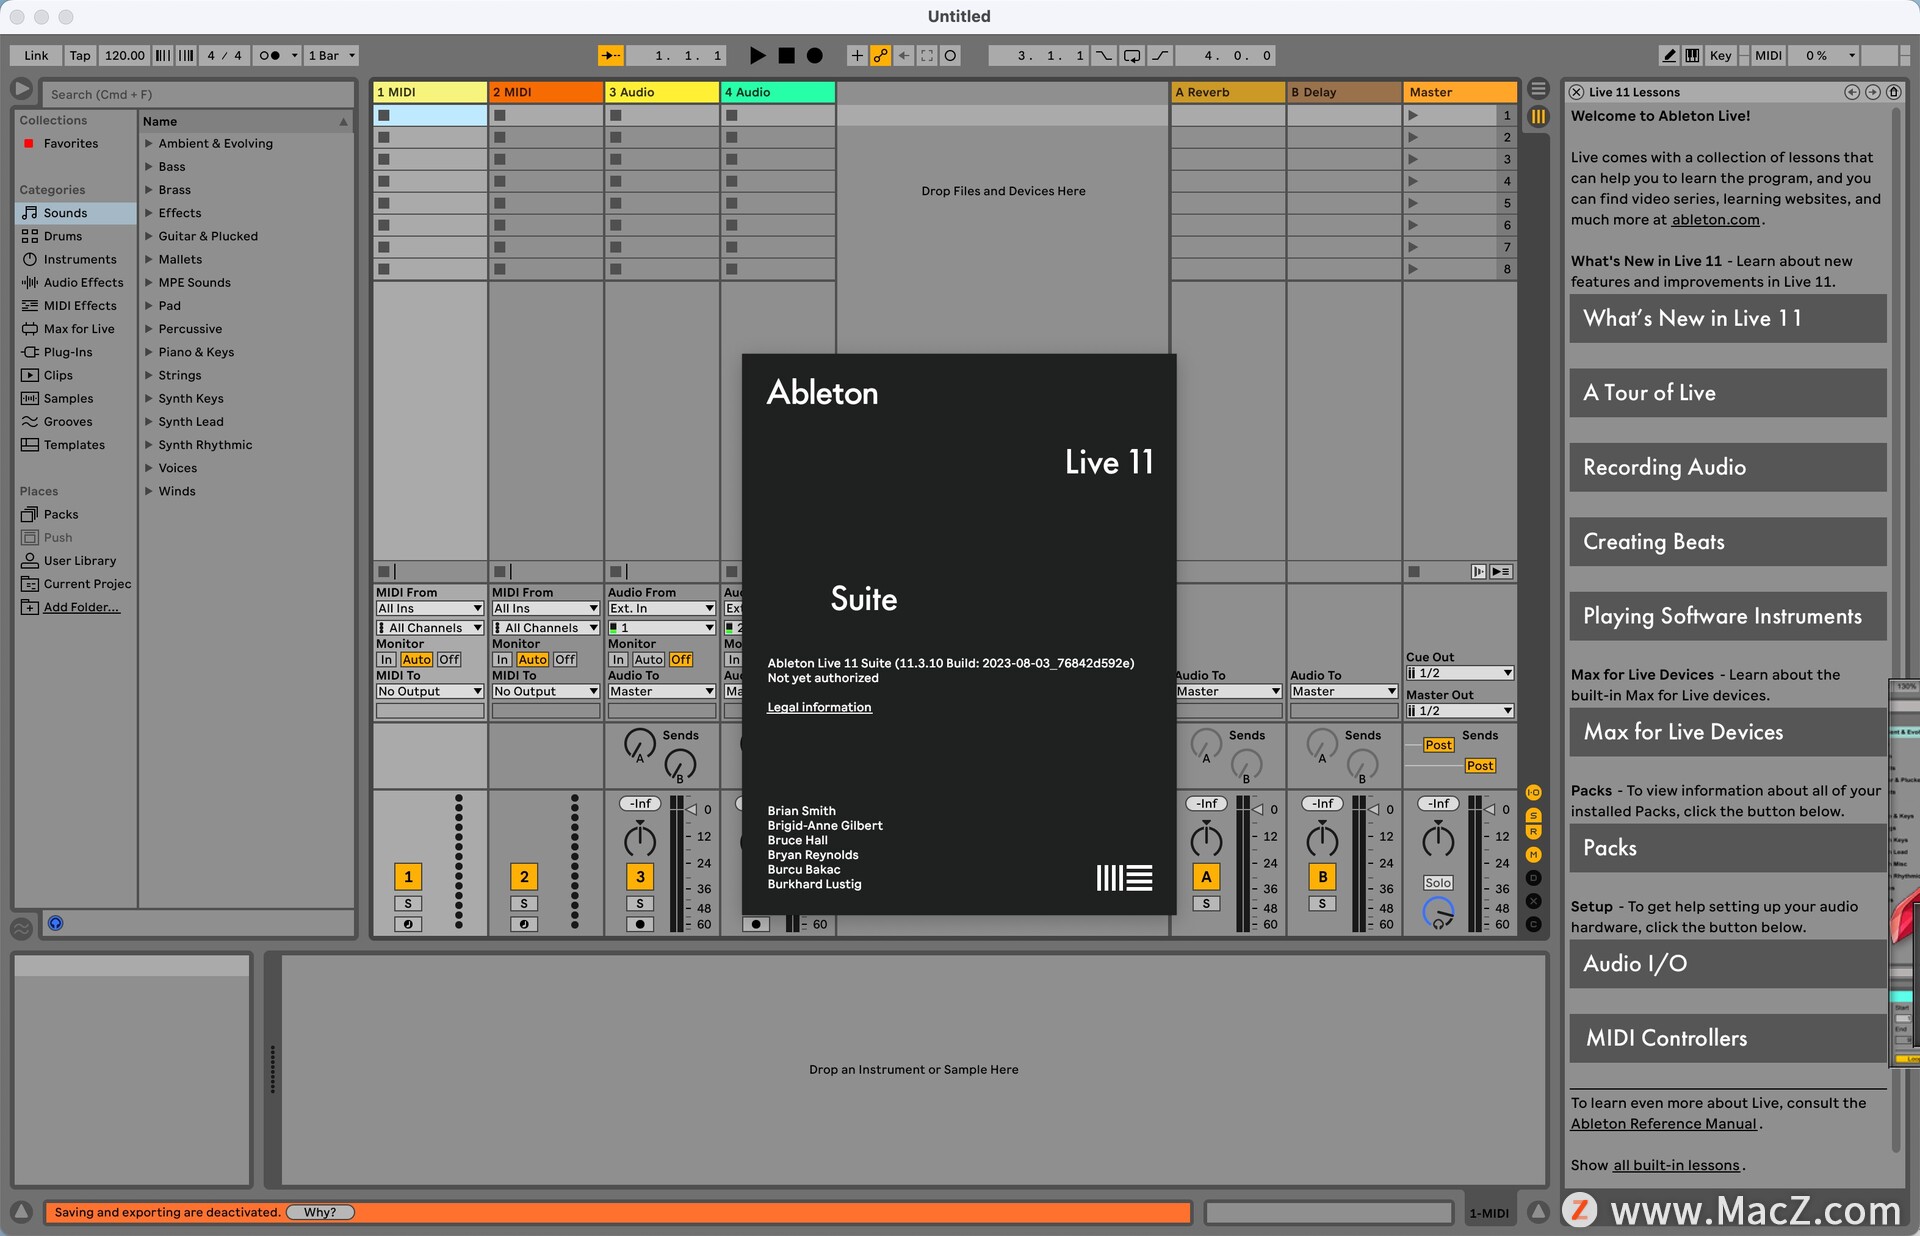Expand Ambient & Evolving folder
Screen dimensions: 1920x1236
[x=149, y=143]
